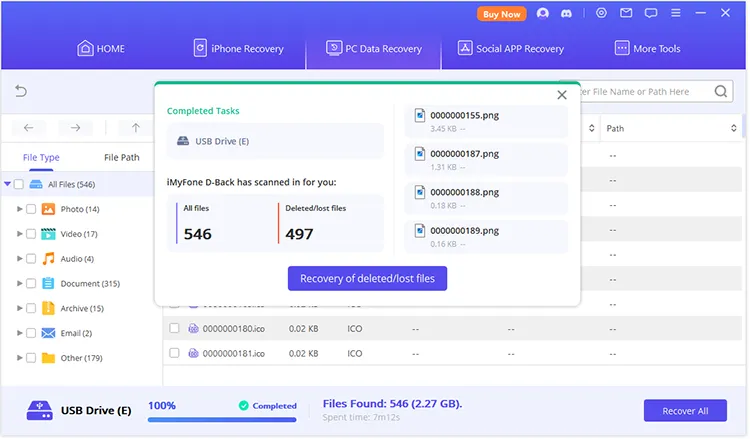Image resolution: width=750 pixels, height=439 pixels.
Task: Click the Buy Now button
Action: click(501, 14)
